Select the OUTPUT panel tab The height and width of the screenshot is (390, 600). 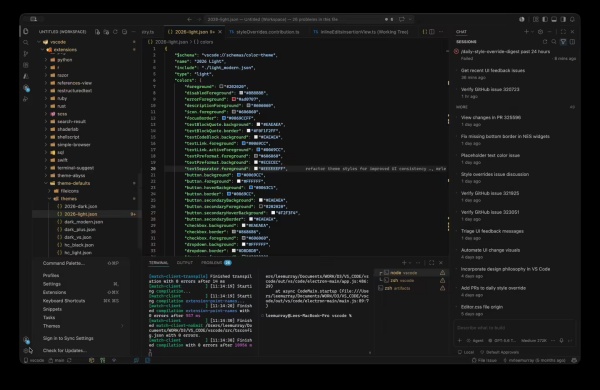pos(184,263)
